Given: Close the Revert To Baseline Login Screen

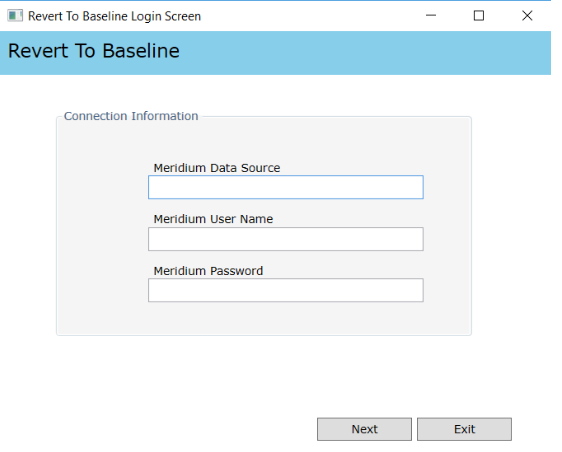Looking at the screenshot, I should pos(527,15).
